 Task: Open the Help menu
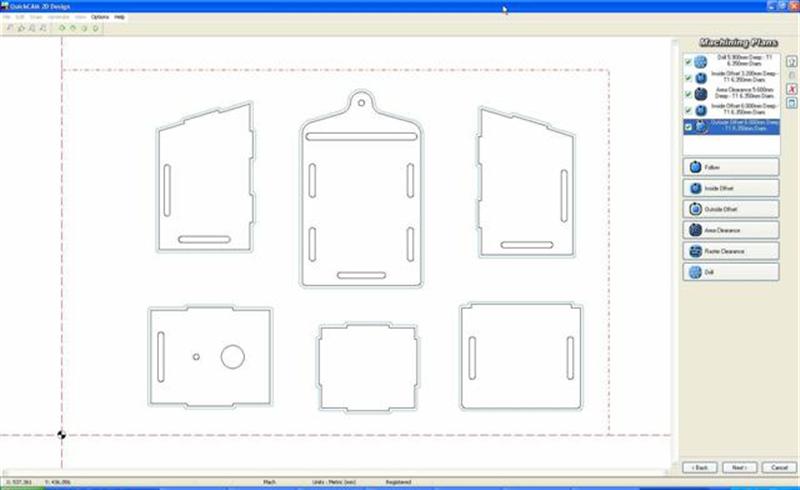(120, 17)
